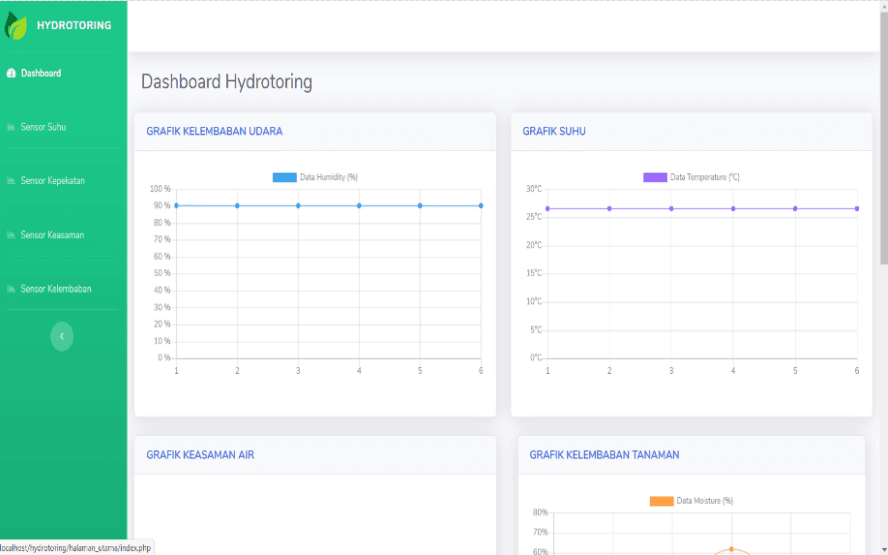Click the page vertical scrollbar thumb
The width and height of the screenshot is (888, 555).
click(883, 138)
